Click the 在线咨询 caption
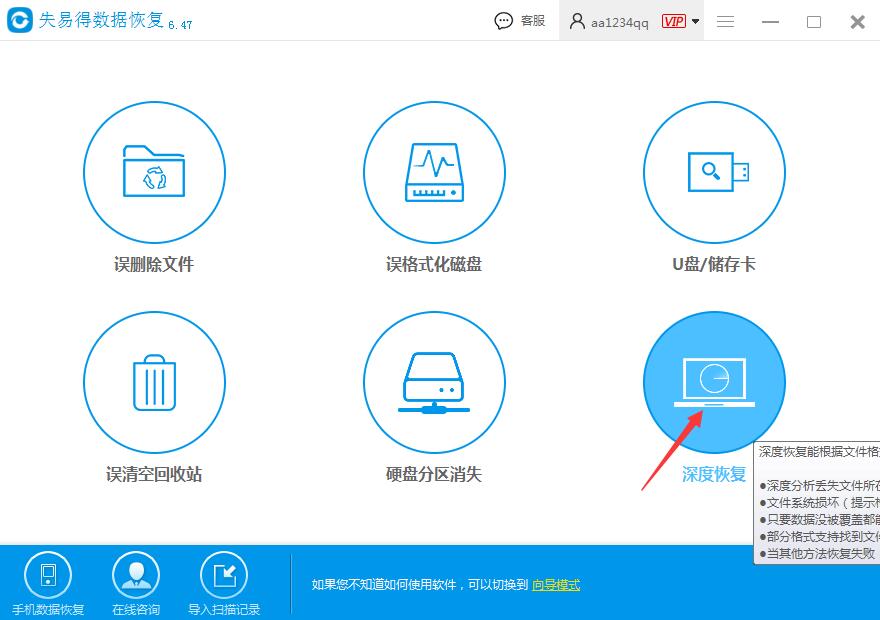 click(136, 609)
